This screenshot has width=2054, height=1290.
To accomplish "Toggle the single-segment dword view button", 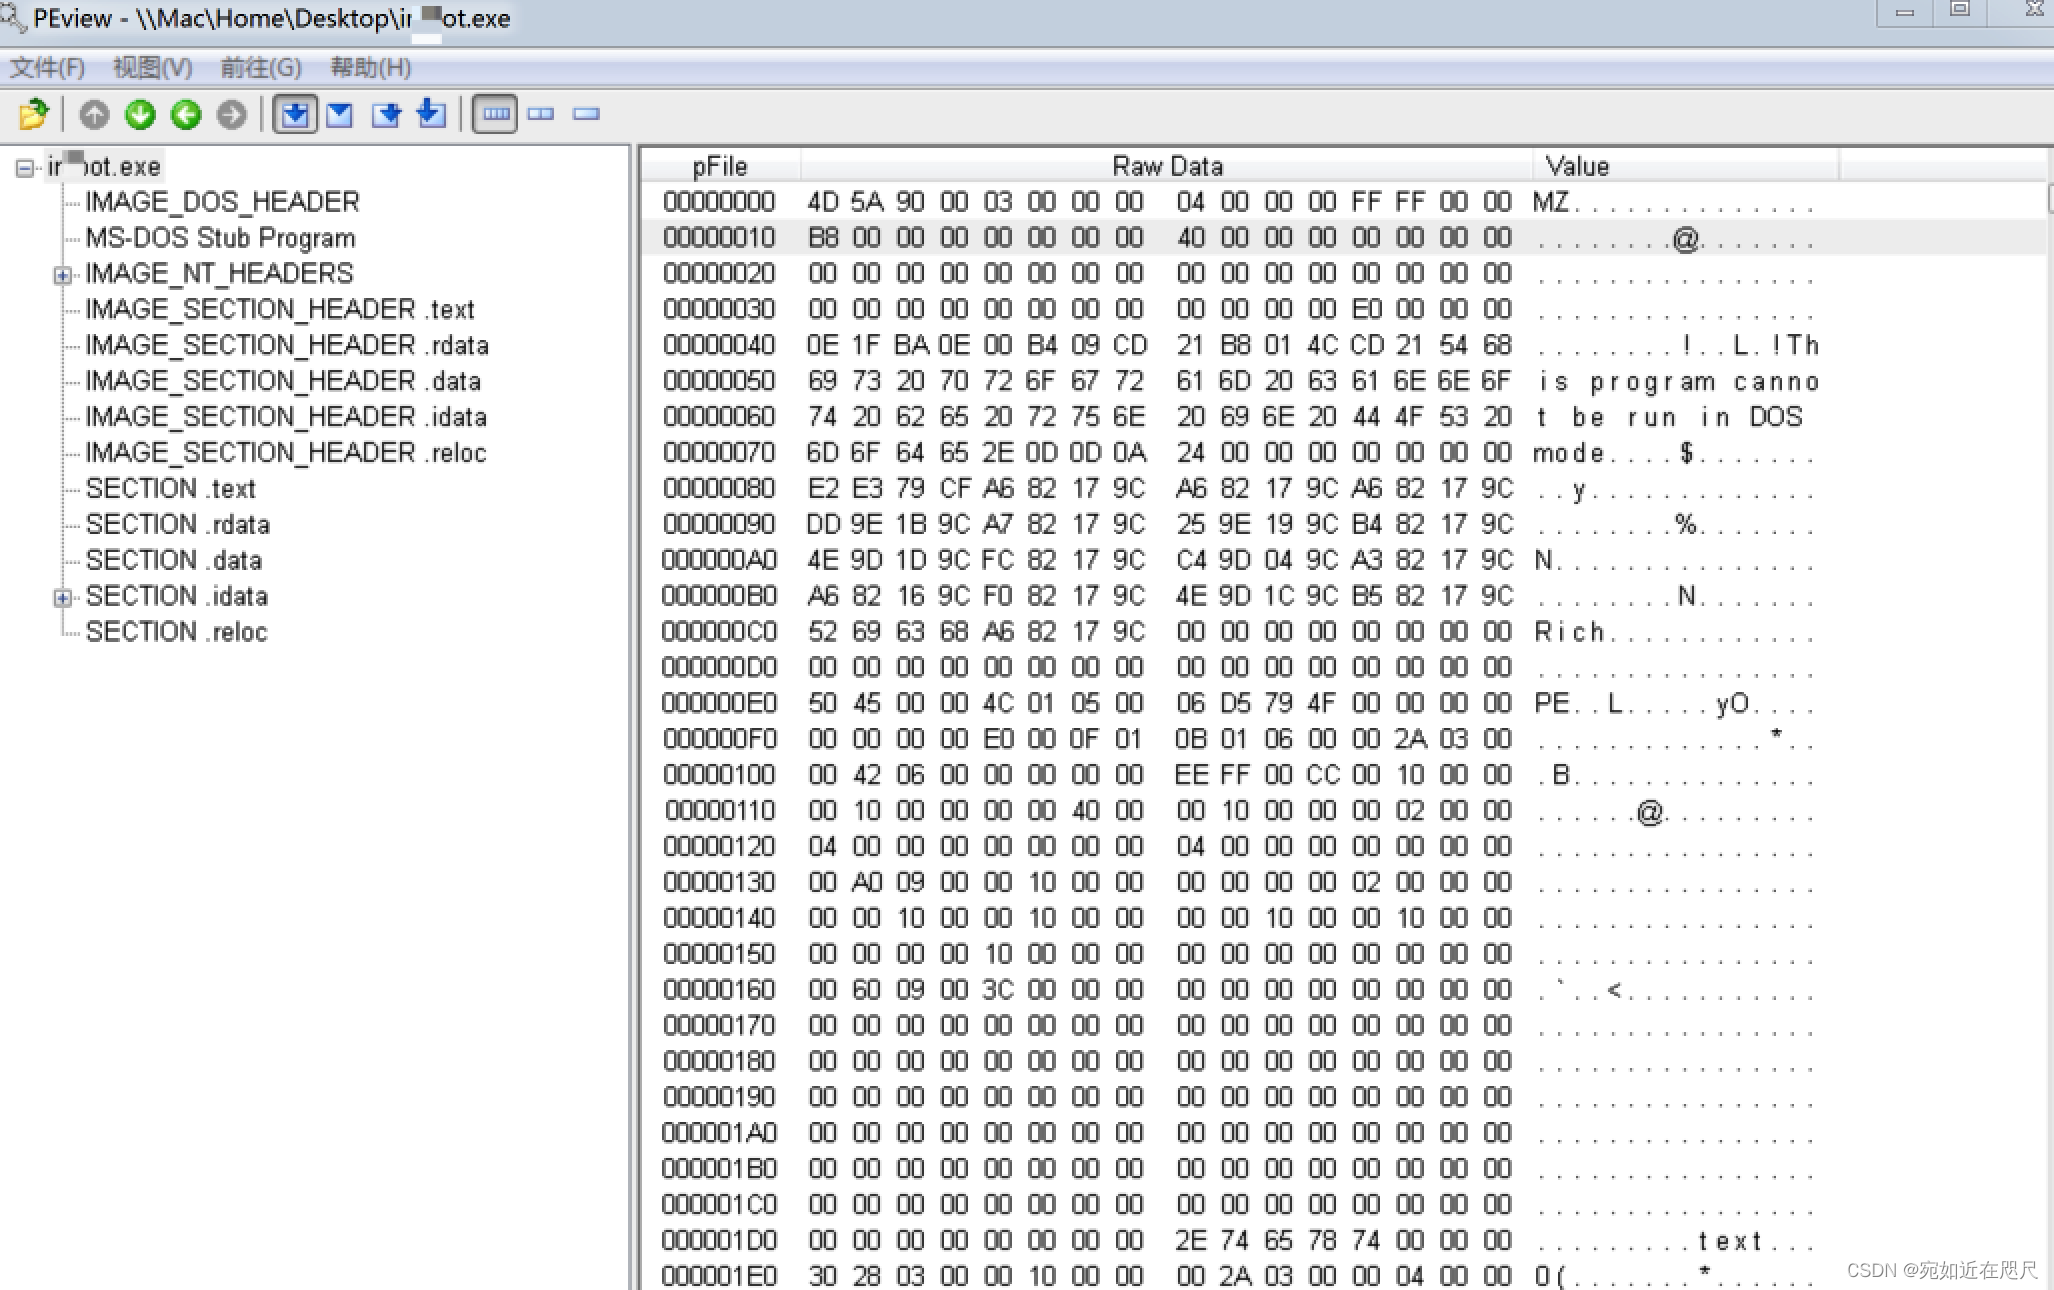I will (x=586, y=114).
